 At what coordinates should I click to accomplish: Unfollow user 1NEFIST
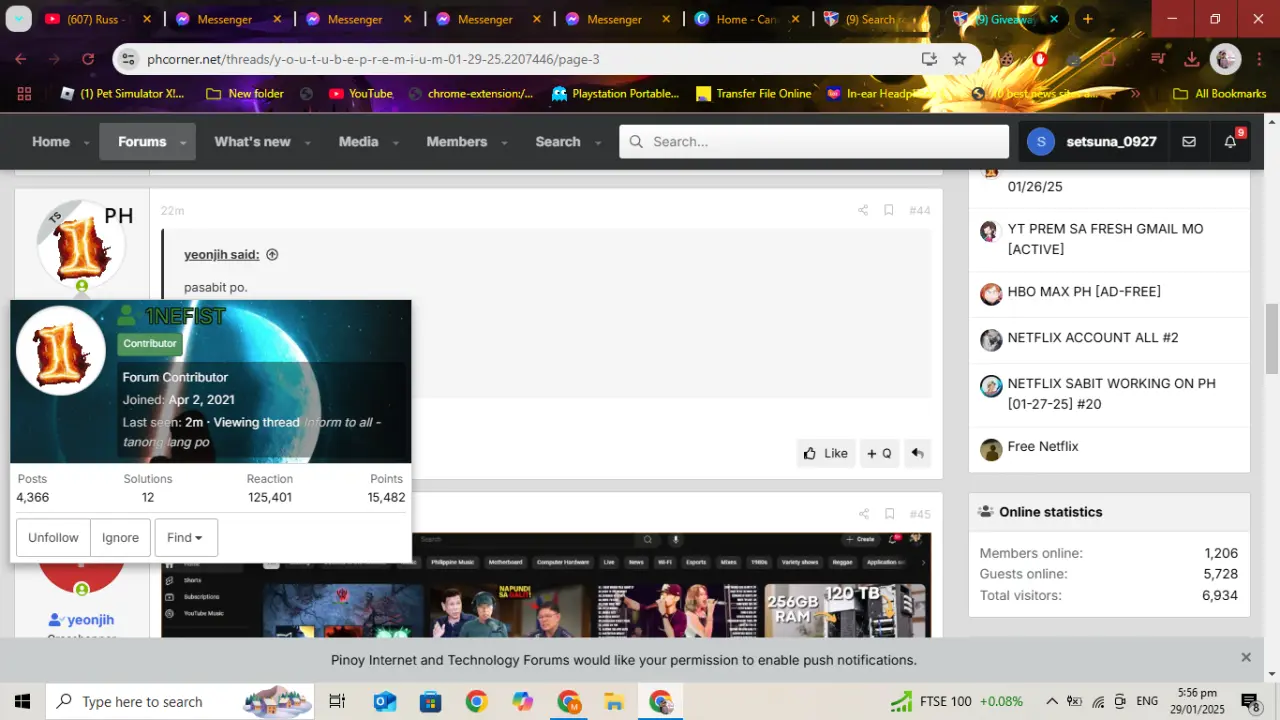53,537
